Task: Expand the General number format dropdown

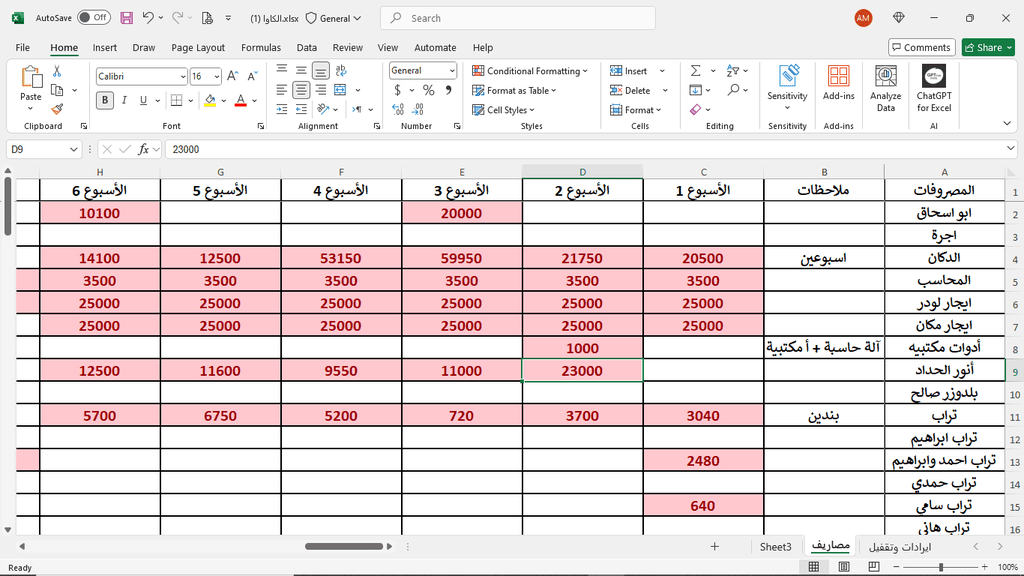Action: (x=452, y=71)
